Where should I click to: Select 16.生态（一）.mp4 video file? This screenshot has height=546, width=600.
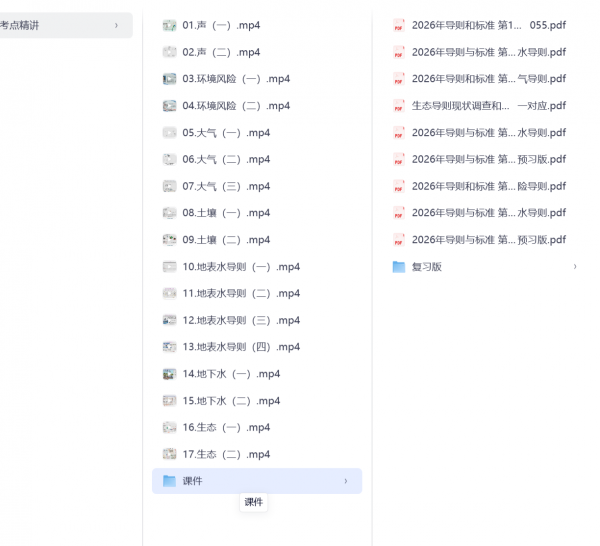pos(226,428)
